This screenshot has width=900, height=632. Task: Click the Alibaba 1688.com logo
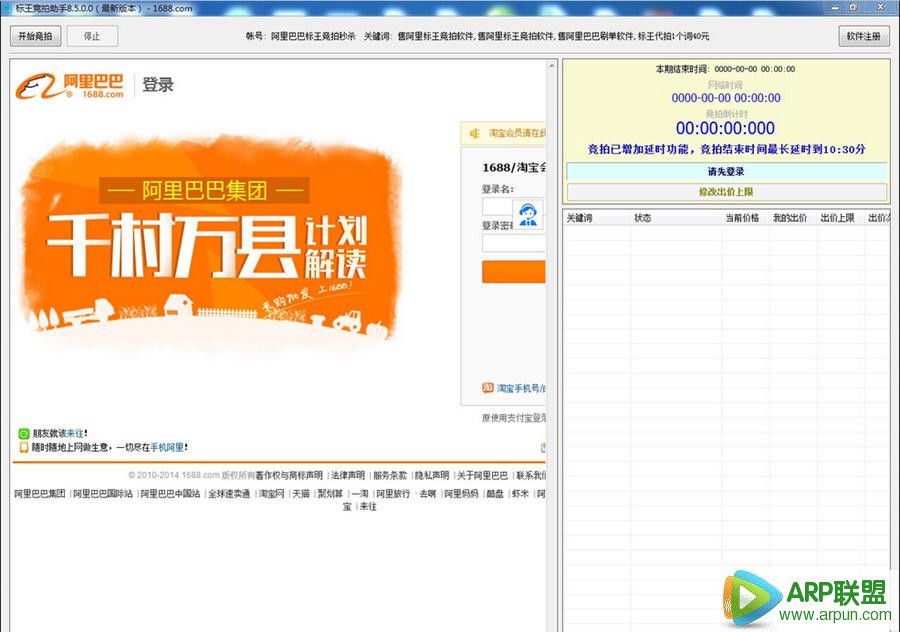point(70,86)
